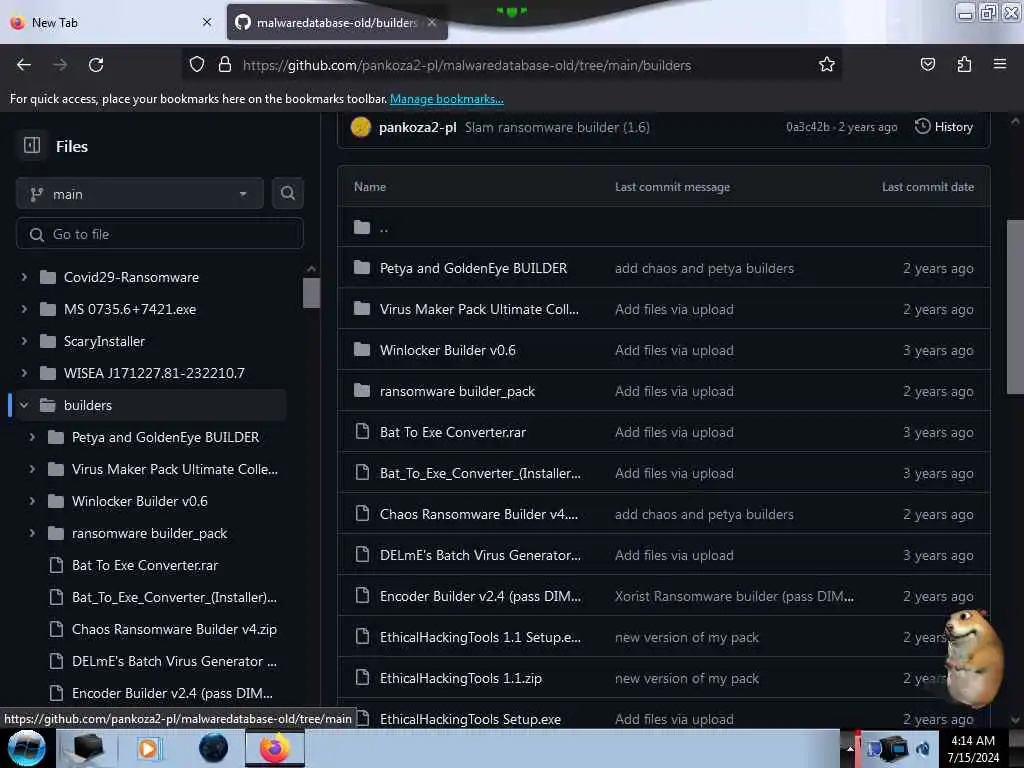The image size is (1024, 768).
Task: Open Encoder Builder v2.4 (pass DIM... in list
Action: (480, 596)
